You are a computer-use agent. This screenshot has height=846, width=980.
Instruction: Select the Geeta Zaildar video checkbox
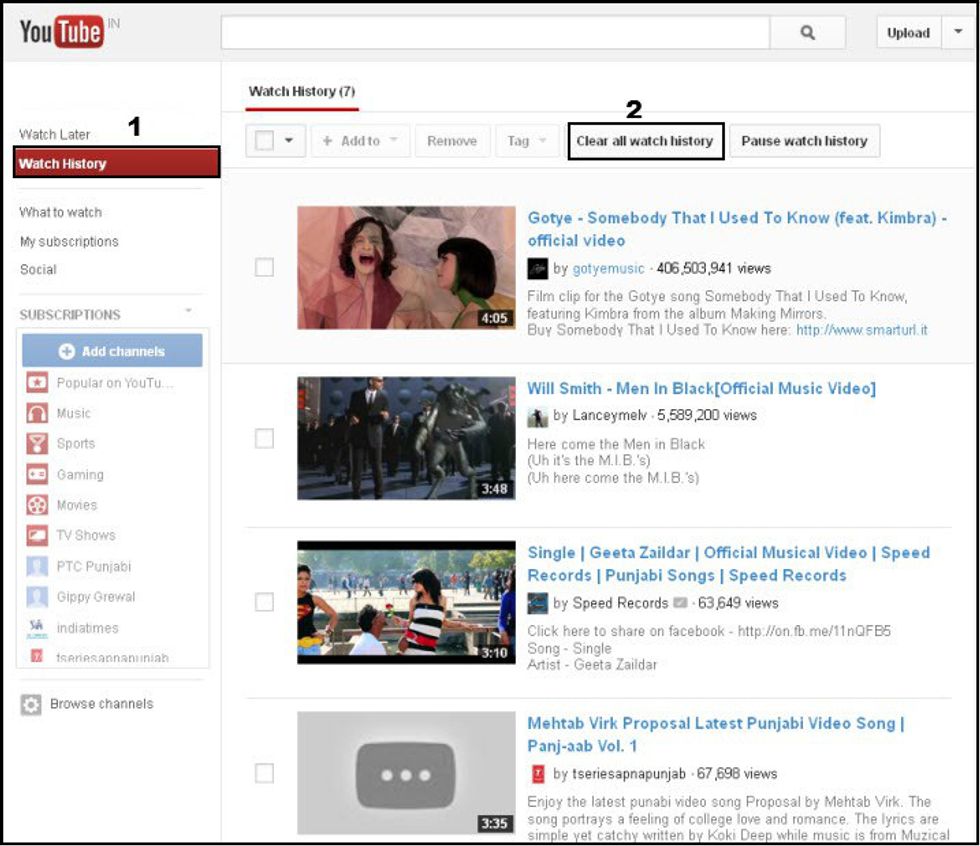tap(264, 602)
